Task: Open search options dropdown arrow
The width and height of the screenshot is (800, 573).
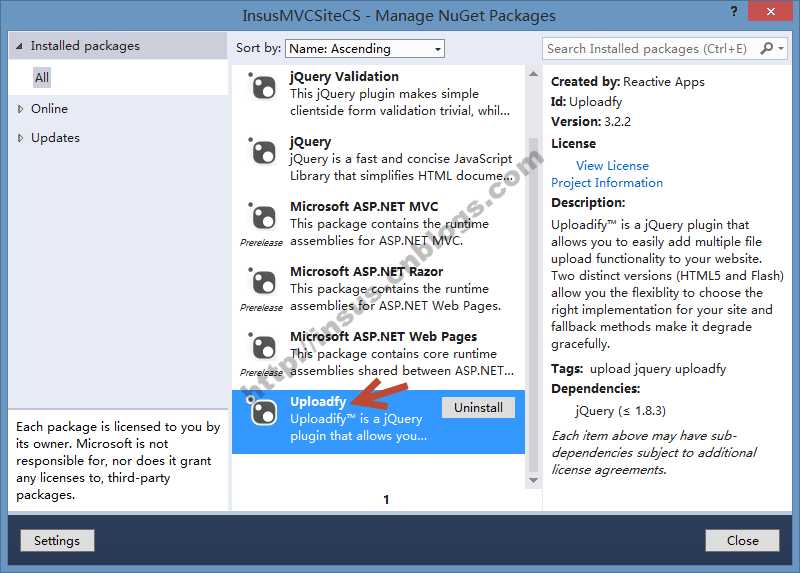Action: pyautogui.click(x=781, y=48)
